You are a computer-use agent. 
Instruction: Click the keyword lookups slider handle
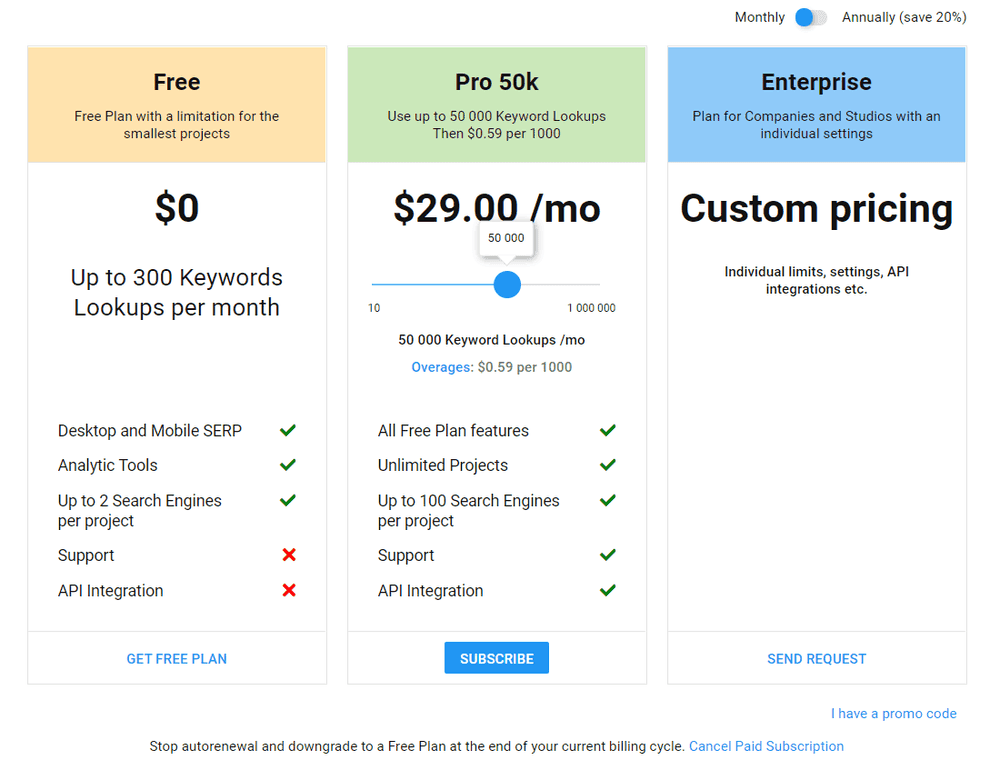pyautogui.click(x=507, y=285)
